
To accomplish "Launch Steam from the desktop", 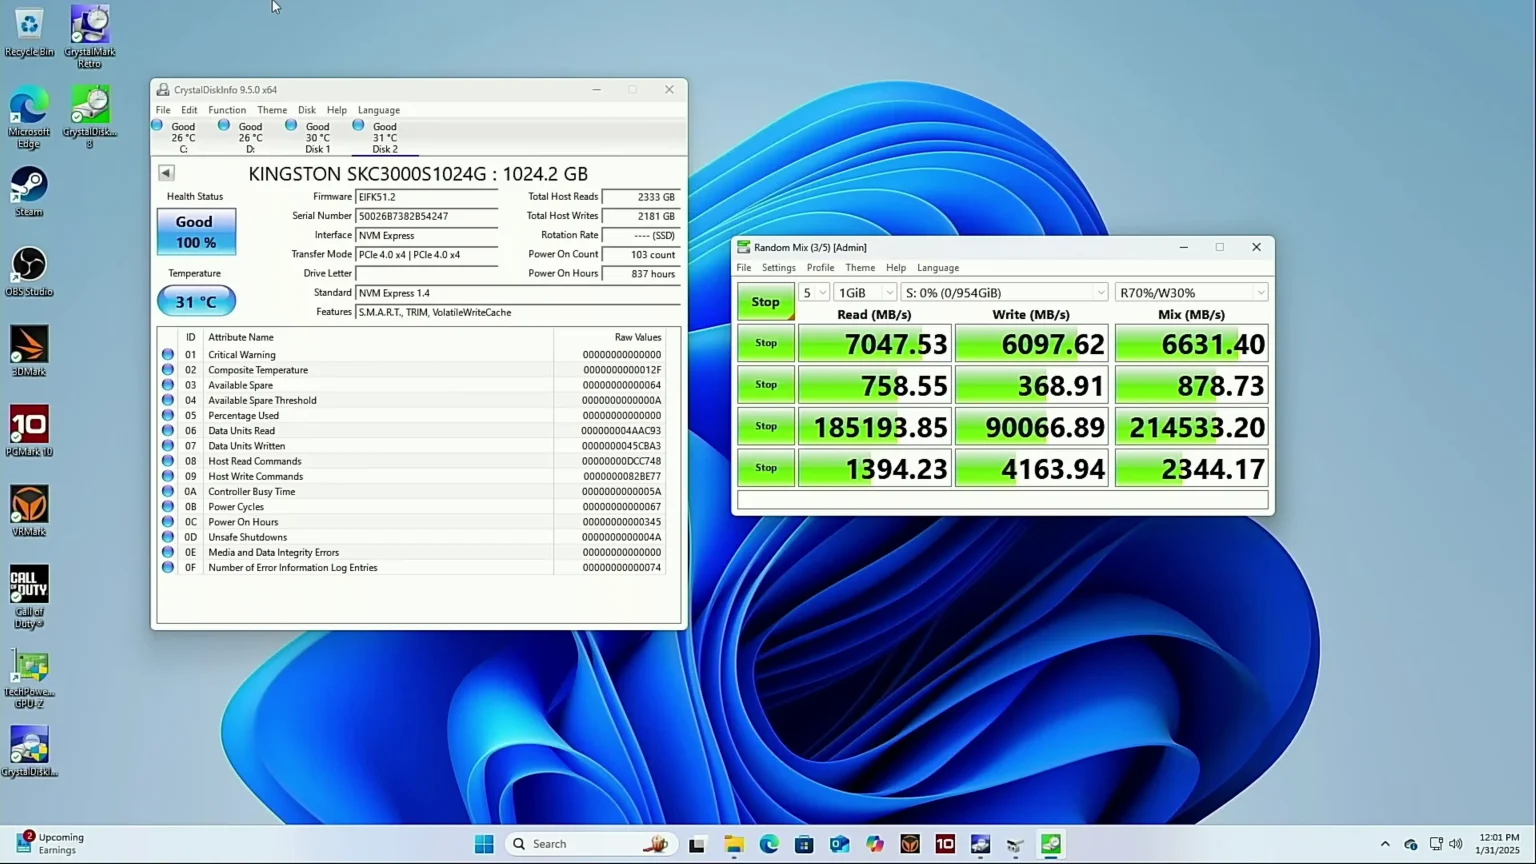I will [29, 192].
